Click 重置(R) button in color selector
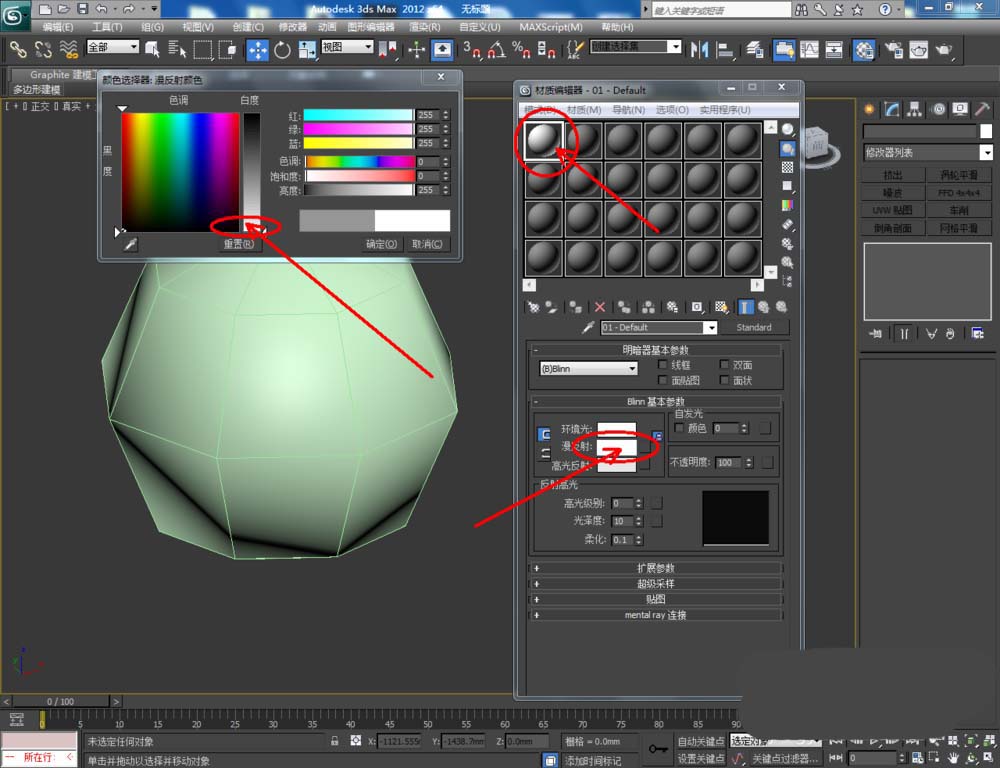 [239, 244]
